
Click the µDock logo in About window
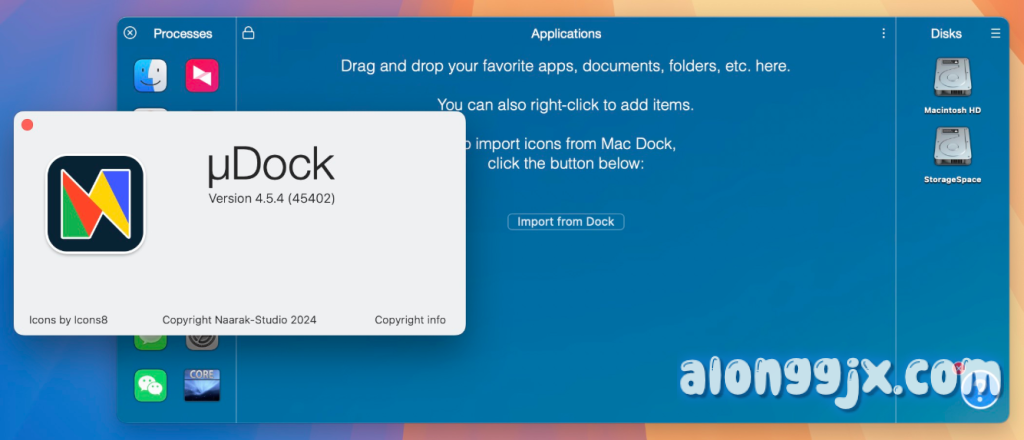[x=96, y=204]
